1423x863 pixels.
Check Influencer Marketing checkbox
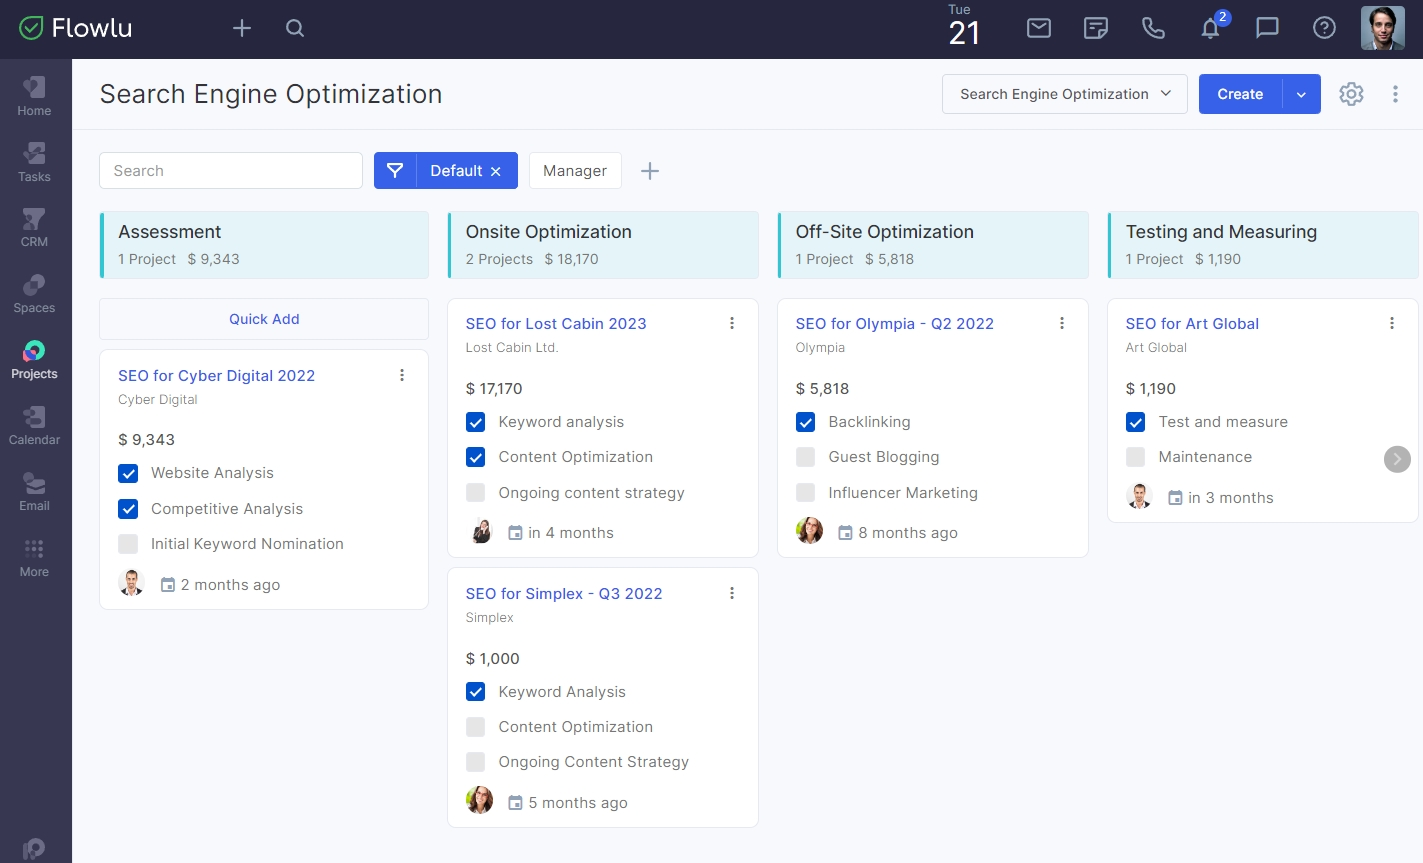click(806, 493)
